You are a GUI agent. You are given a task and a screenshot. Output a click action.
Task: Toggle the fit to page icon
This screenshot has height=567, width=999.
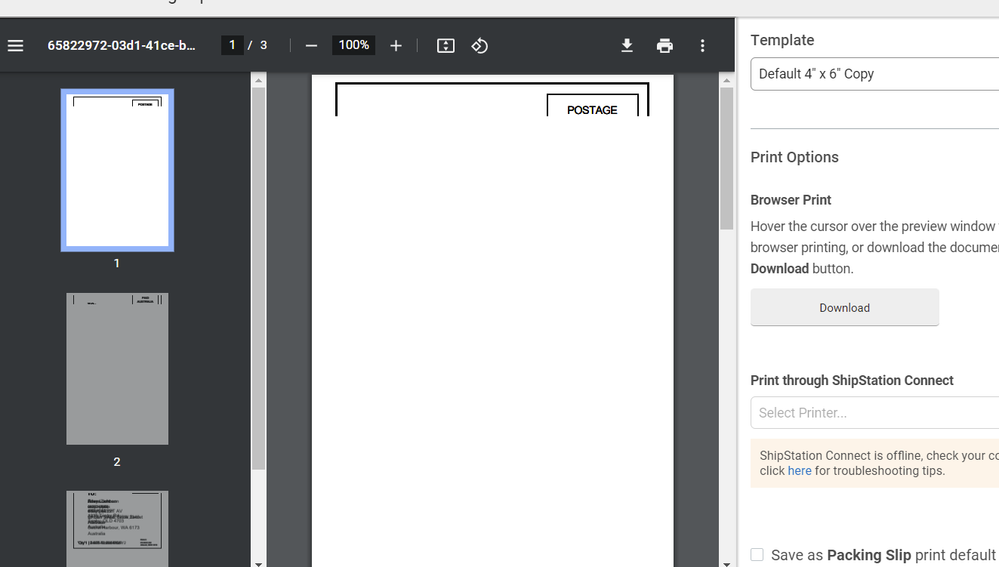pos(446,46)
